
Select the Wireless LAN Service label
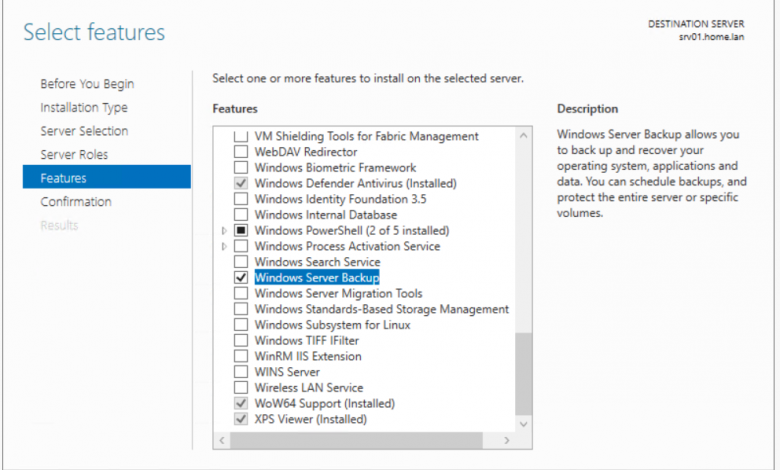(309, 388)
